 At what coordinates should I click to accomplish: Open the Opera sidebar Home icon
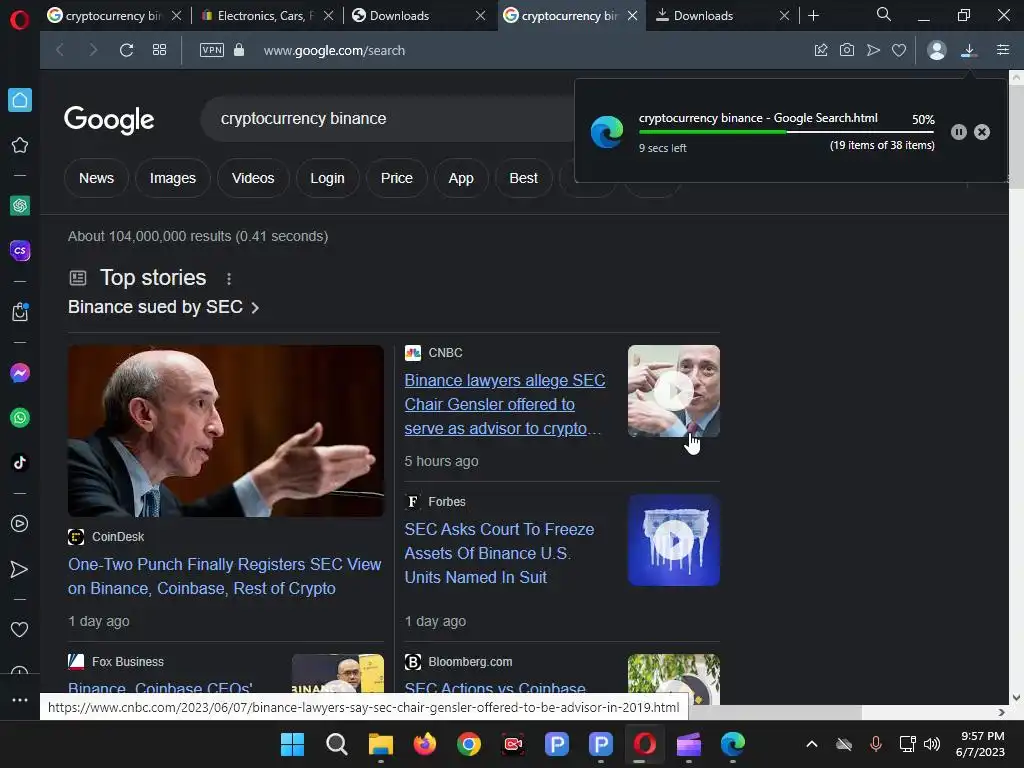tap(20, 100)
